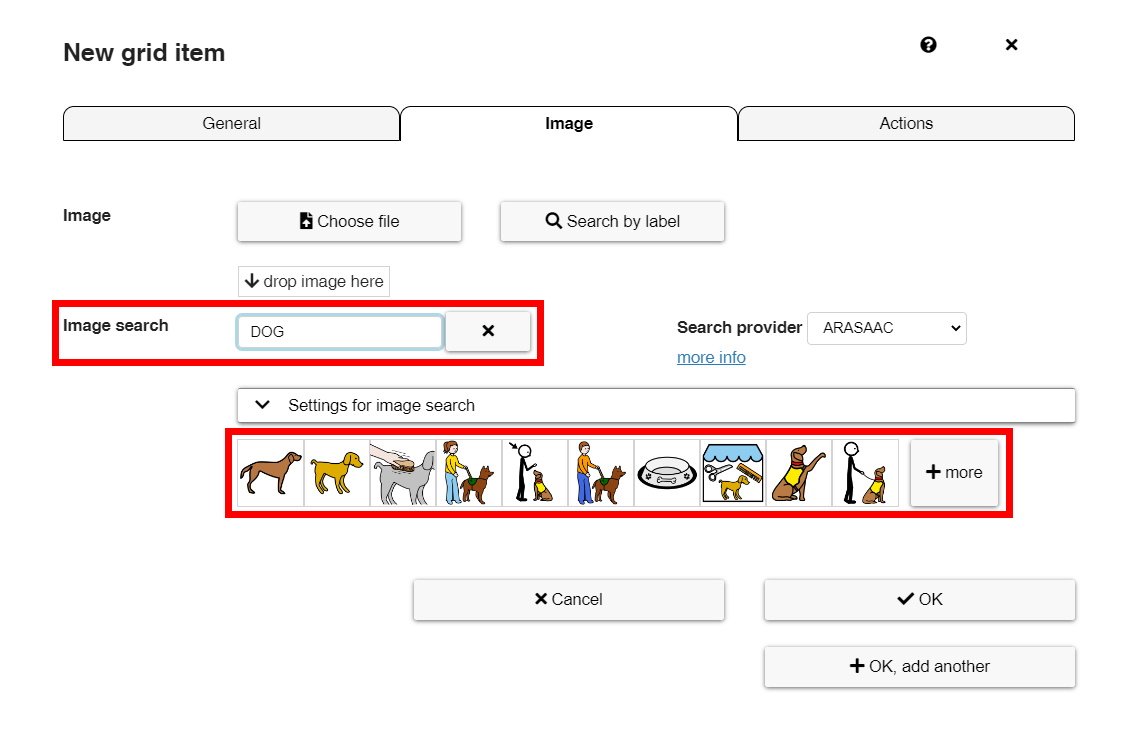Focus the Image search text field
This screenshot has height=729, width=1138.
point(340,332)
